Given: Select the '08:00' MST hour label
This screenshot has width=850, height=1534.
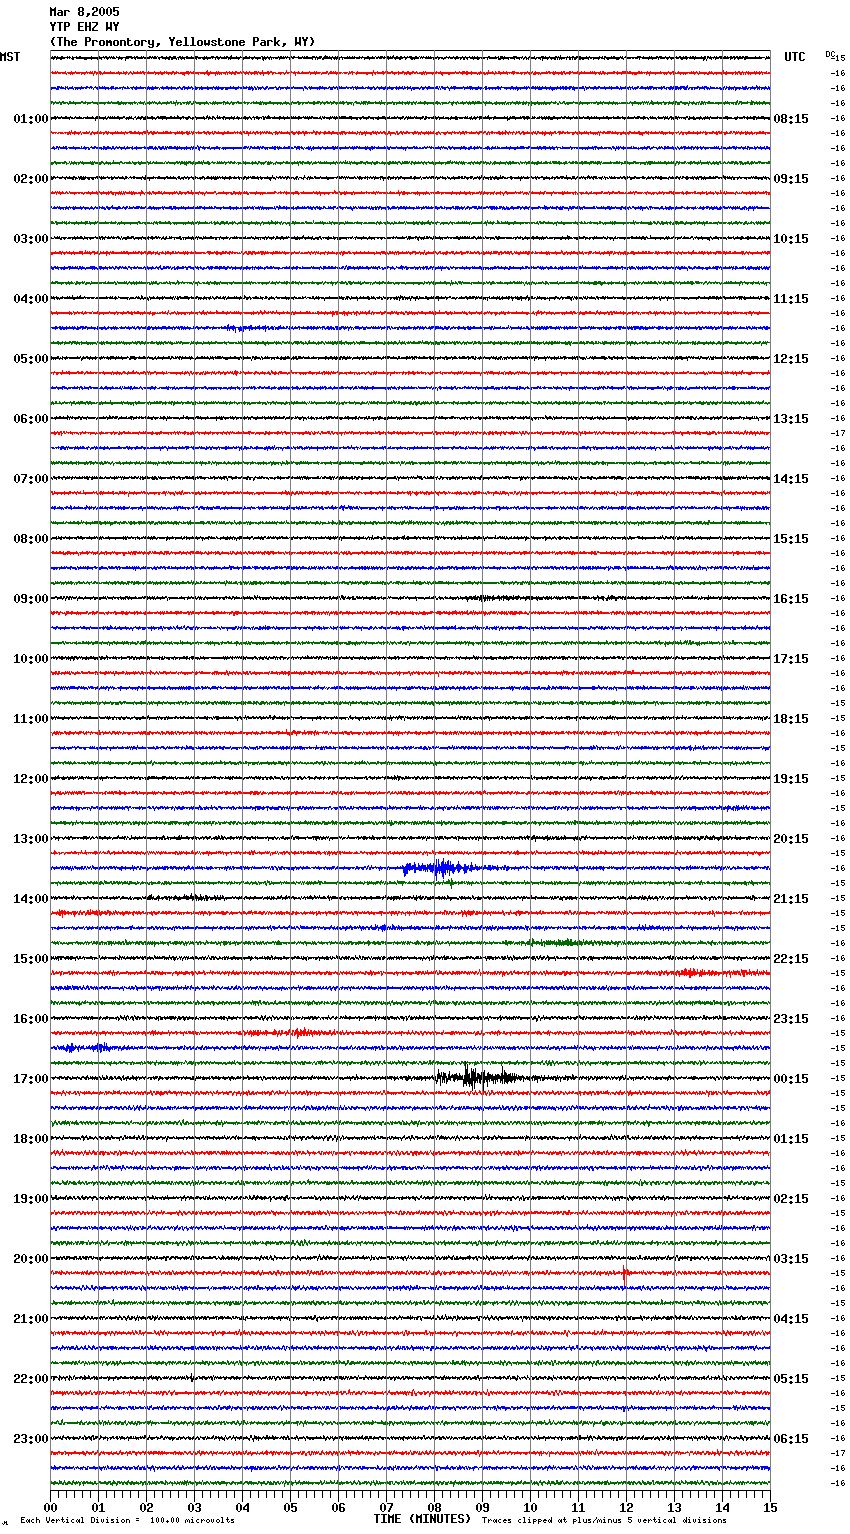Looking at the screenshot, I should click(31, 539).
